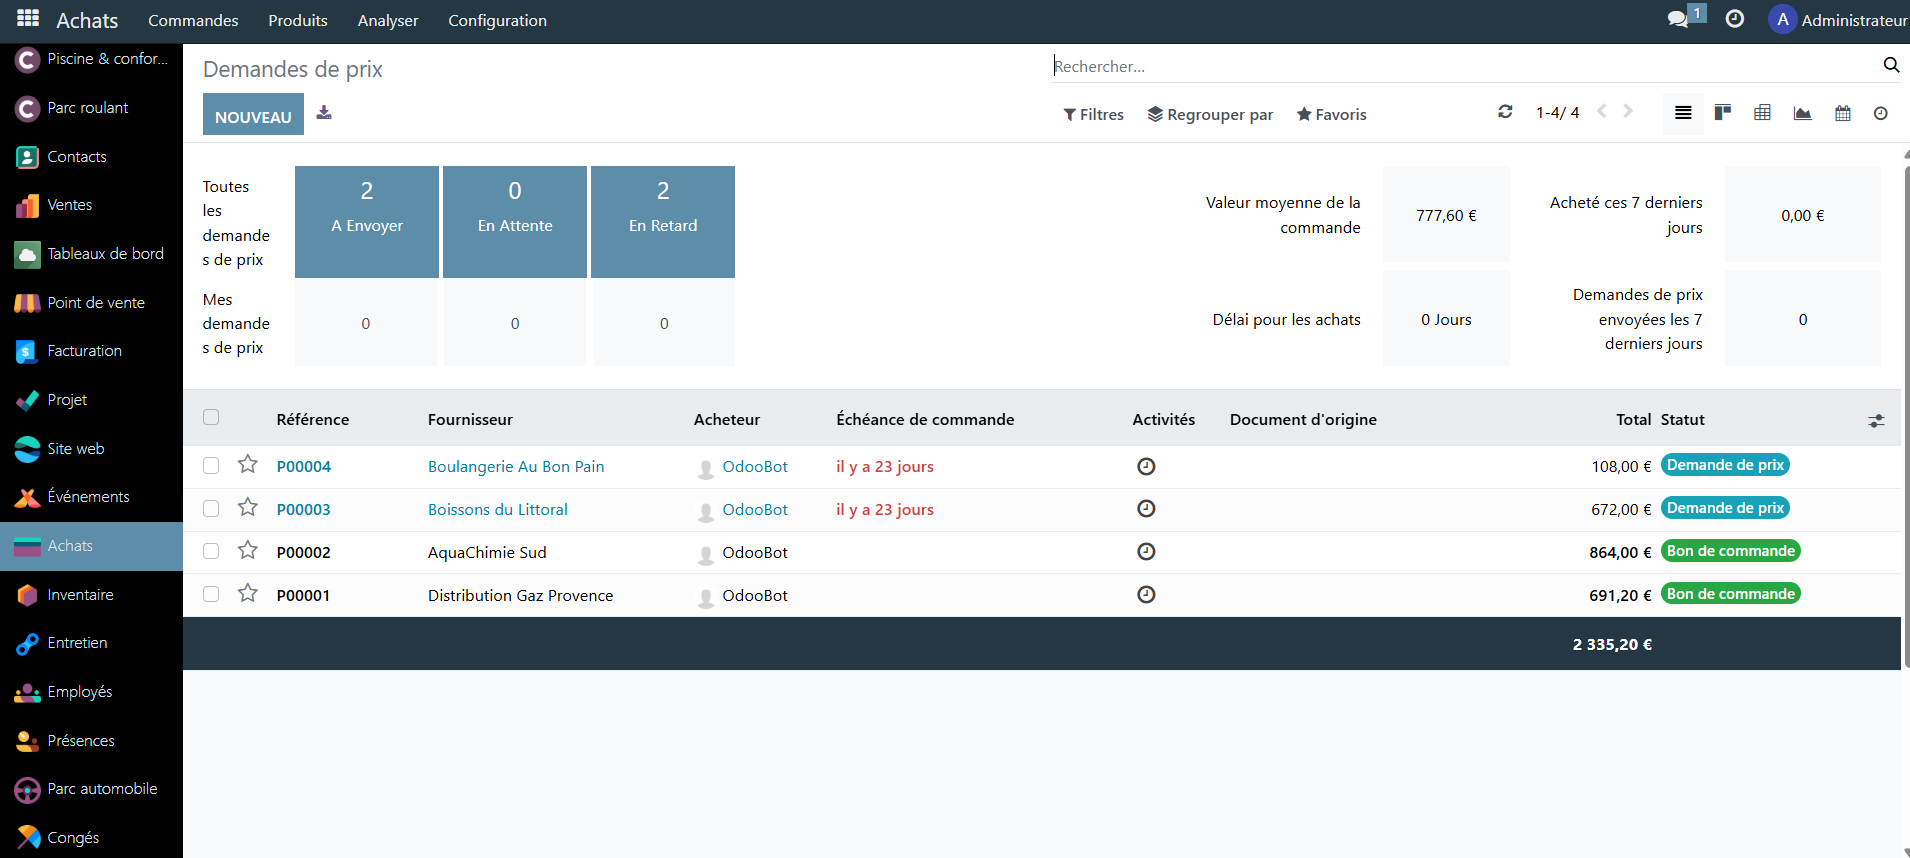Open Site web app in sidebar

click(x=91, y=449)
